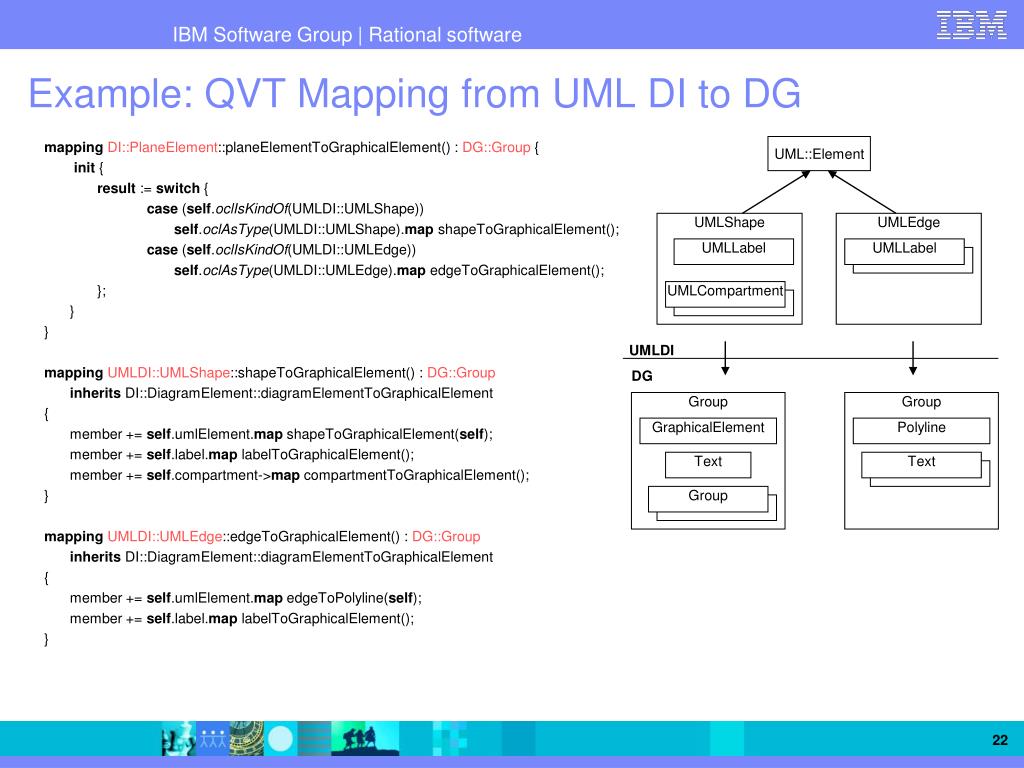
Task: Click red 'DG::Group' on first mapping line
Action: (x=496, y=147)
